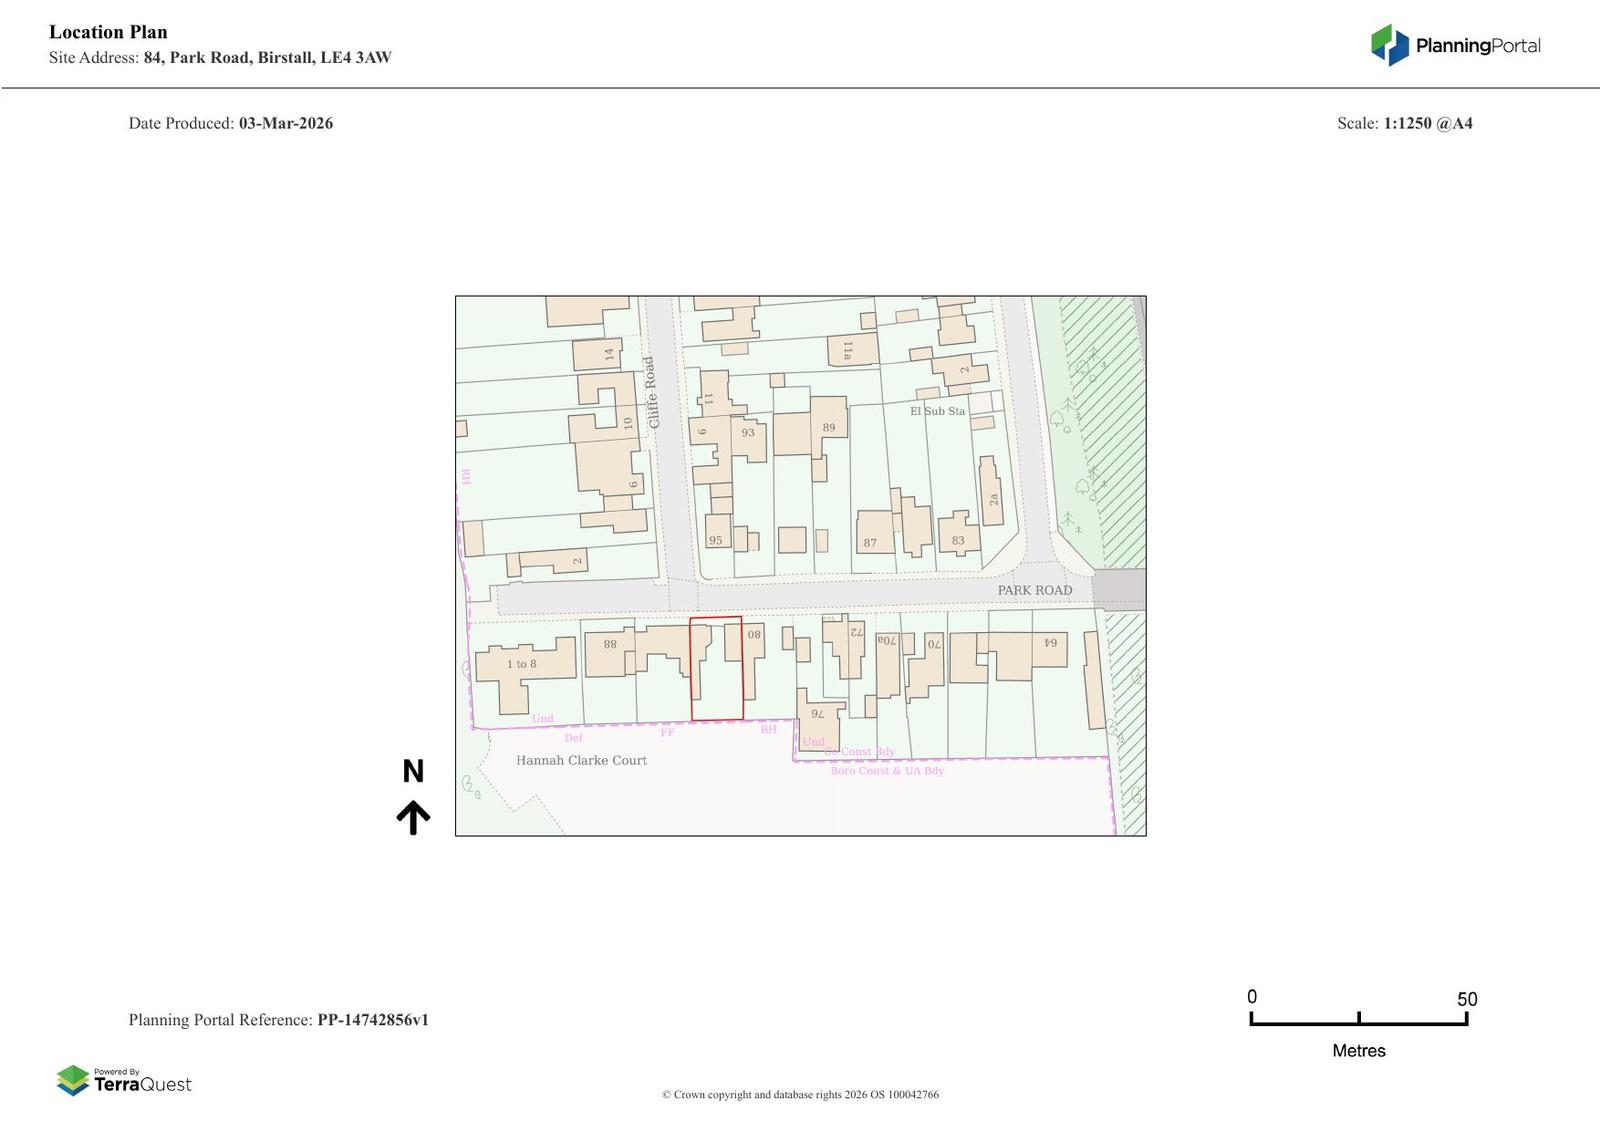Click building number 93 on the map
The width and height of the screenshot is (1600, 1132).
click(x=748, y=433)
